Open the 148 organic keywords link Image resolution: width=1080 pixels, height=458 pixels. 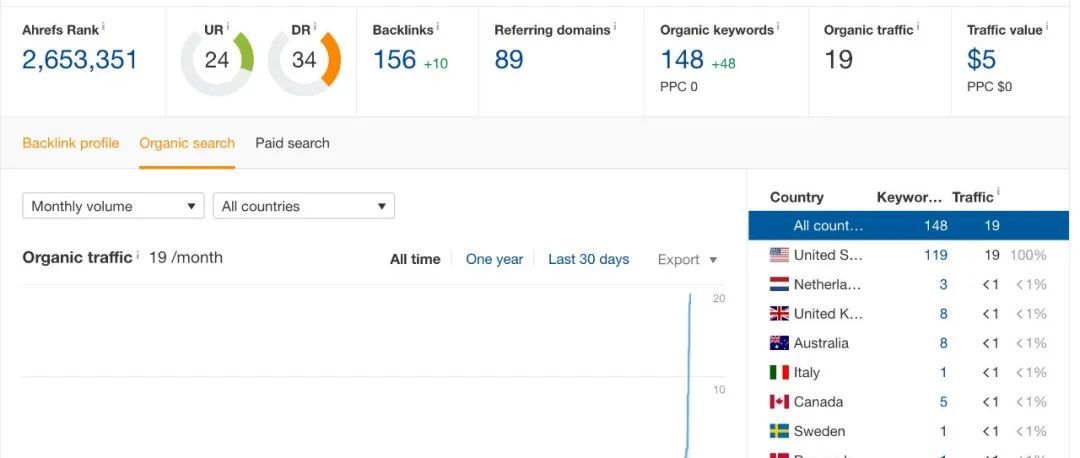682,60
